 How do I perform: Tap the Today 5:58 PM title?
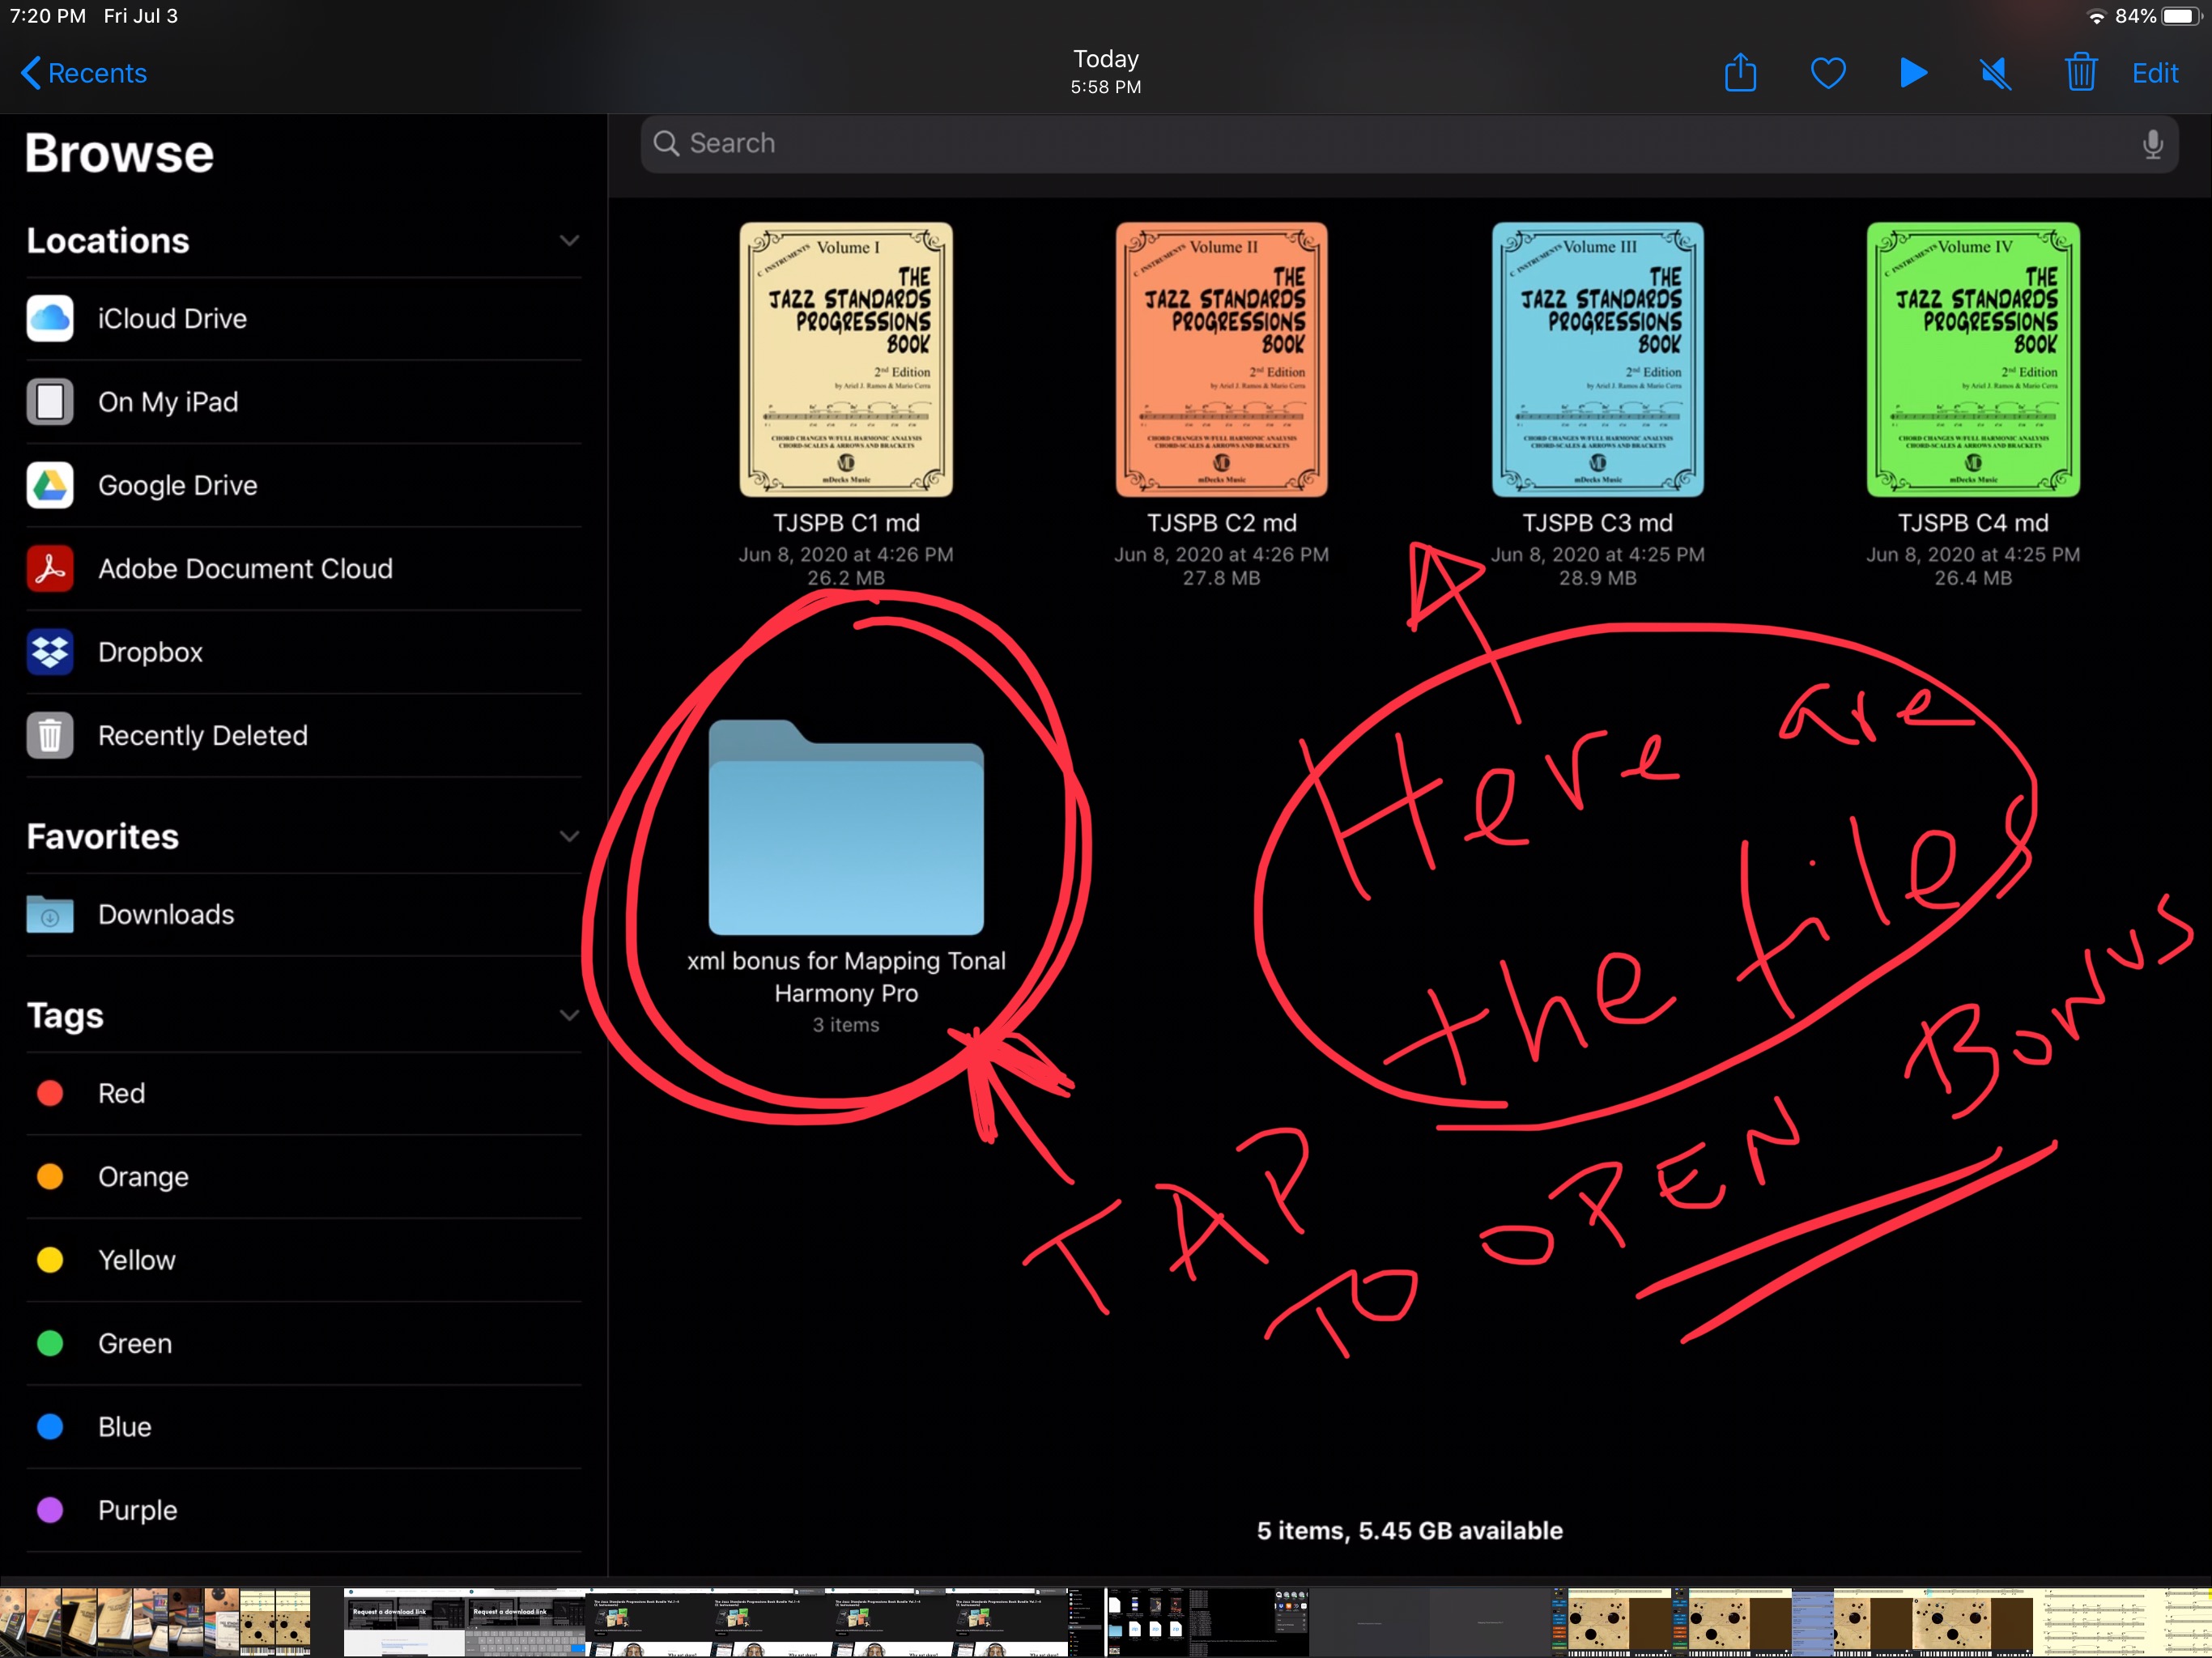tap(1106, 72)
